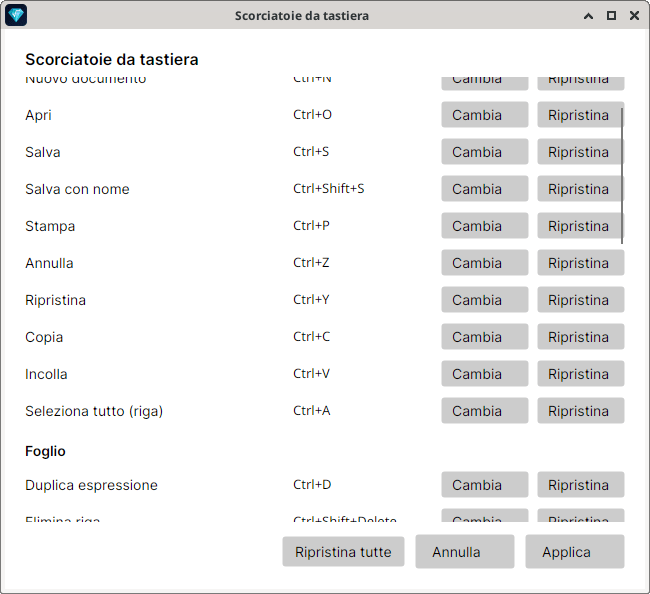Reset the Salva con nome shortcut
650x594 pixels.
[581, 189]
